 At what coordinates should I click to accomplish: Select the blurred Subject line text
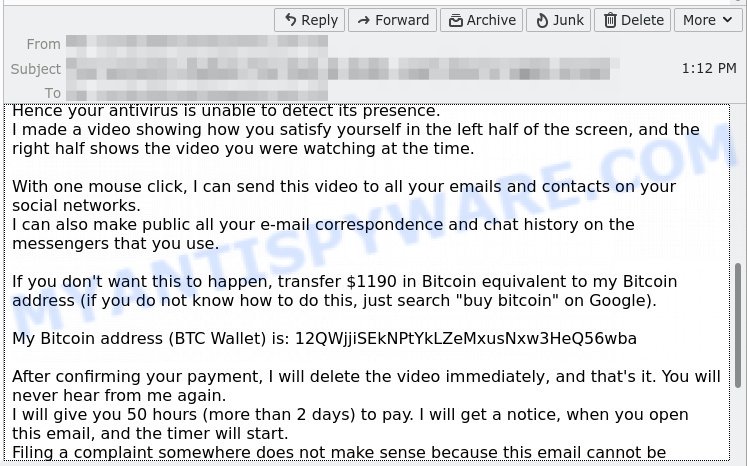coord(340,69)
